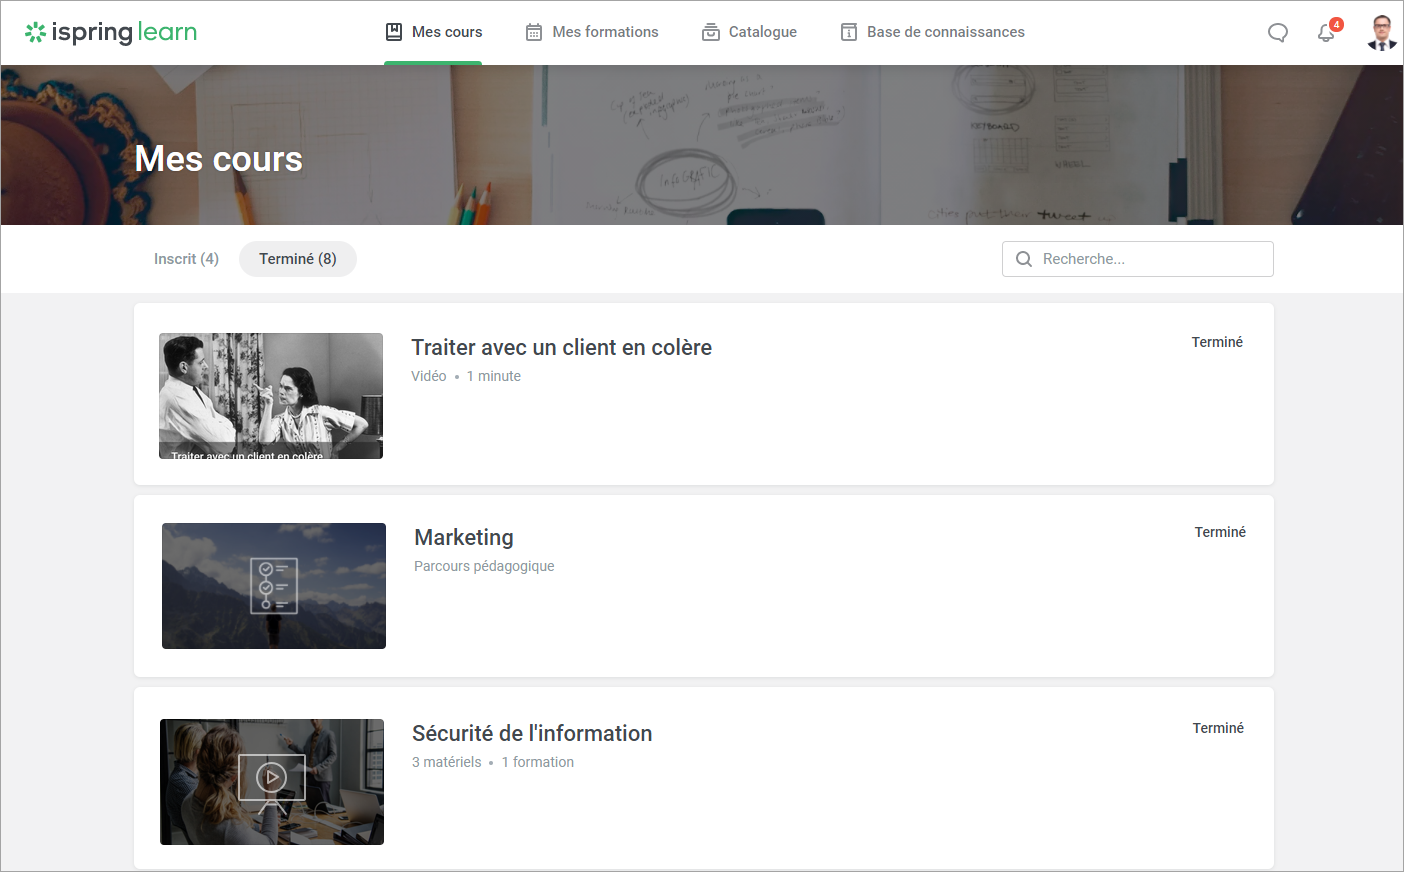1404x872 pixels.
Task: Open the chat messages bubble icon
Action: (x=1278, y=33)
